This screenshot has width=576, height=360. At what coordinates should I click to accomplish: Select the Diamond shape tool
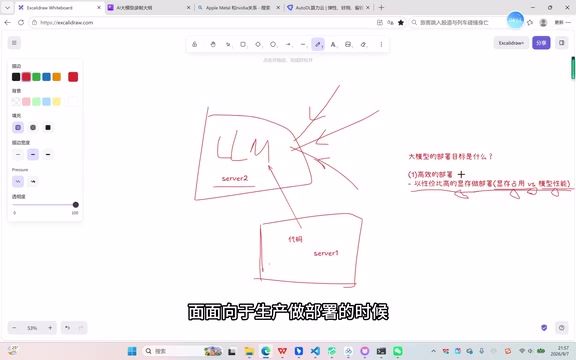tap(258, 44)
